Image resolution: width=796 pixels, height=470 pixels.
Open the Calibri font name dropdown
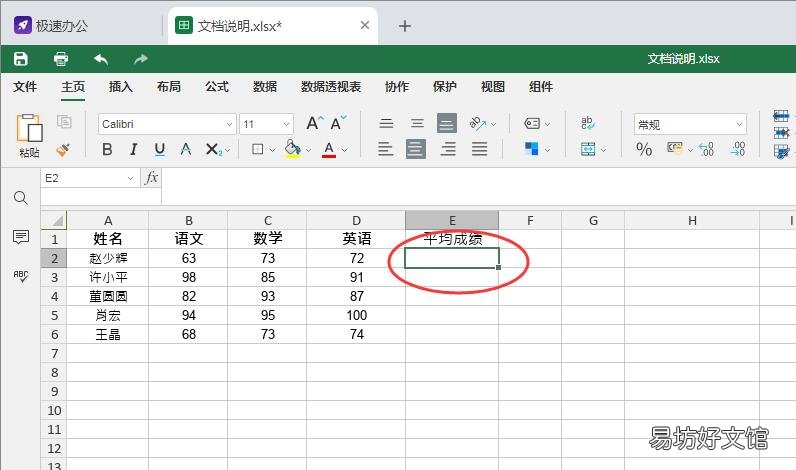[x=229, y=124]
